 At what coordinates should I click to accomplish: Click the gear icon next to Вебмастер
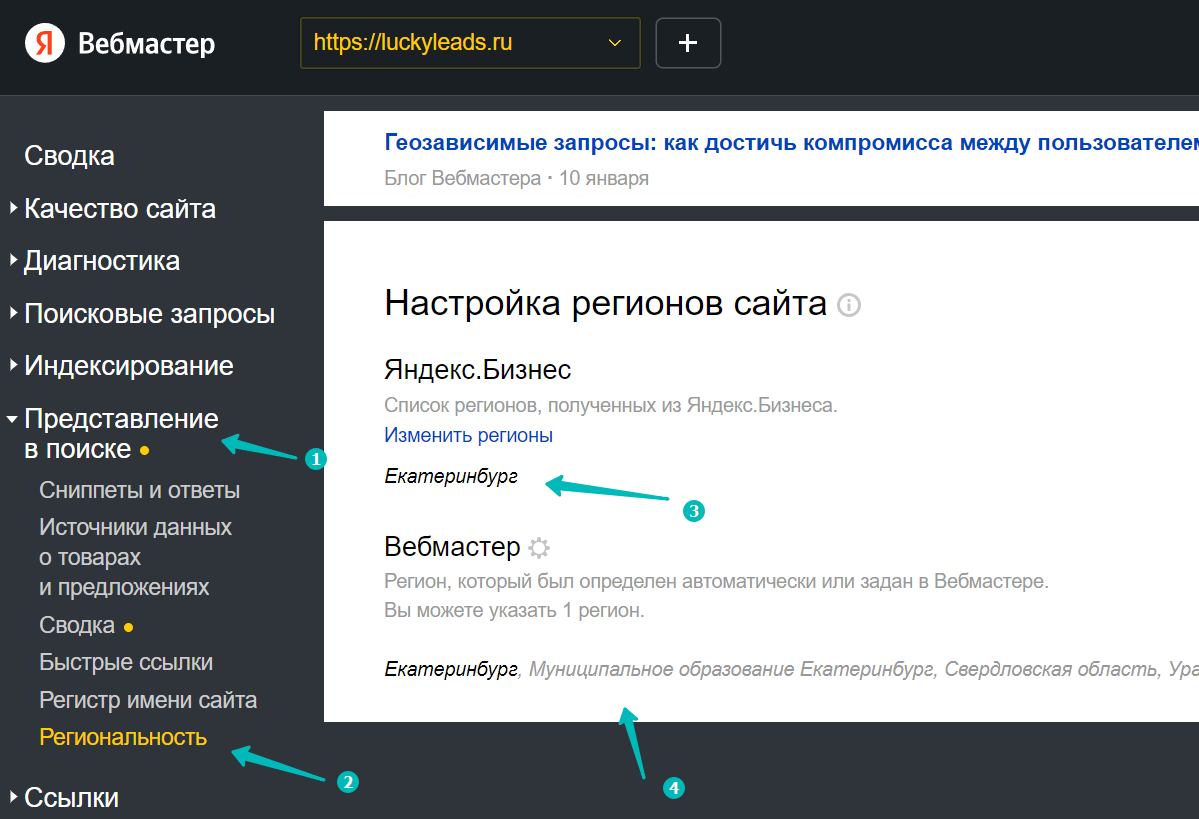click(539, 548)
